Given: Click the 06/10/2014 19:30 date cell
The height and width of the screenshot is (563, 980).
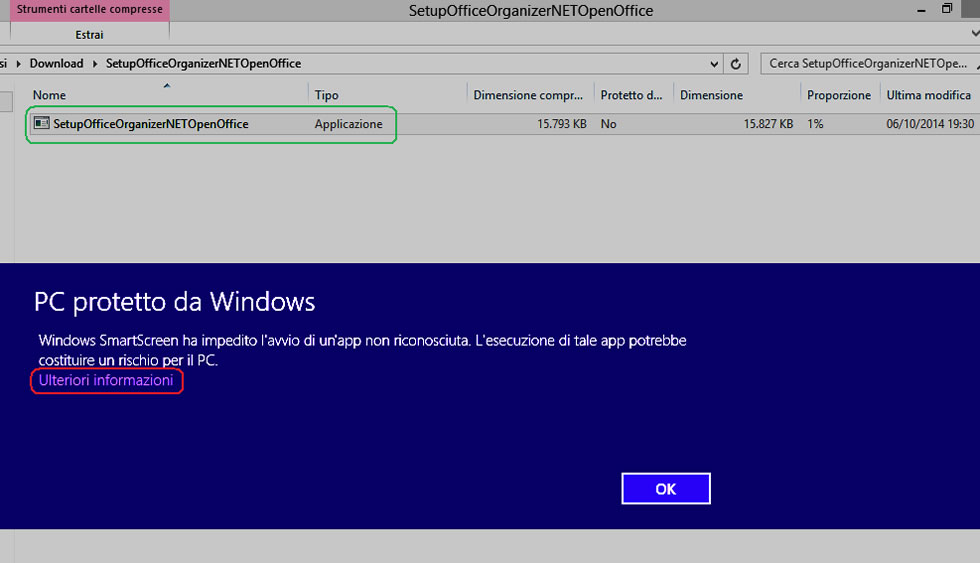Looking at the screenshot, I should pyautogui.click(x=930, y=124).
